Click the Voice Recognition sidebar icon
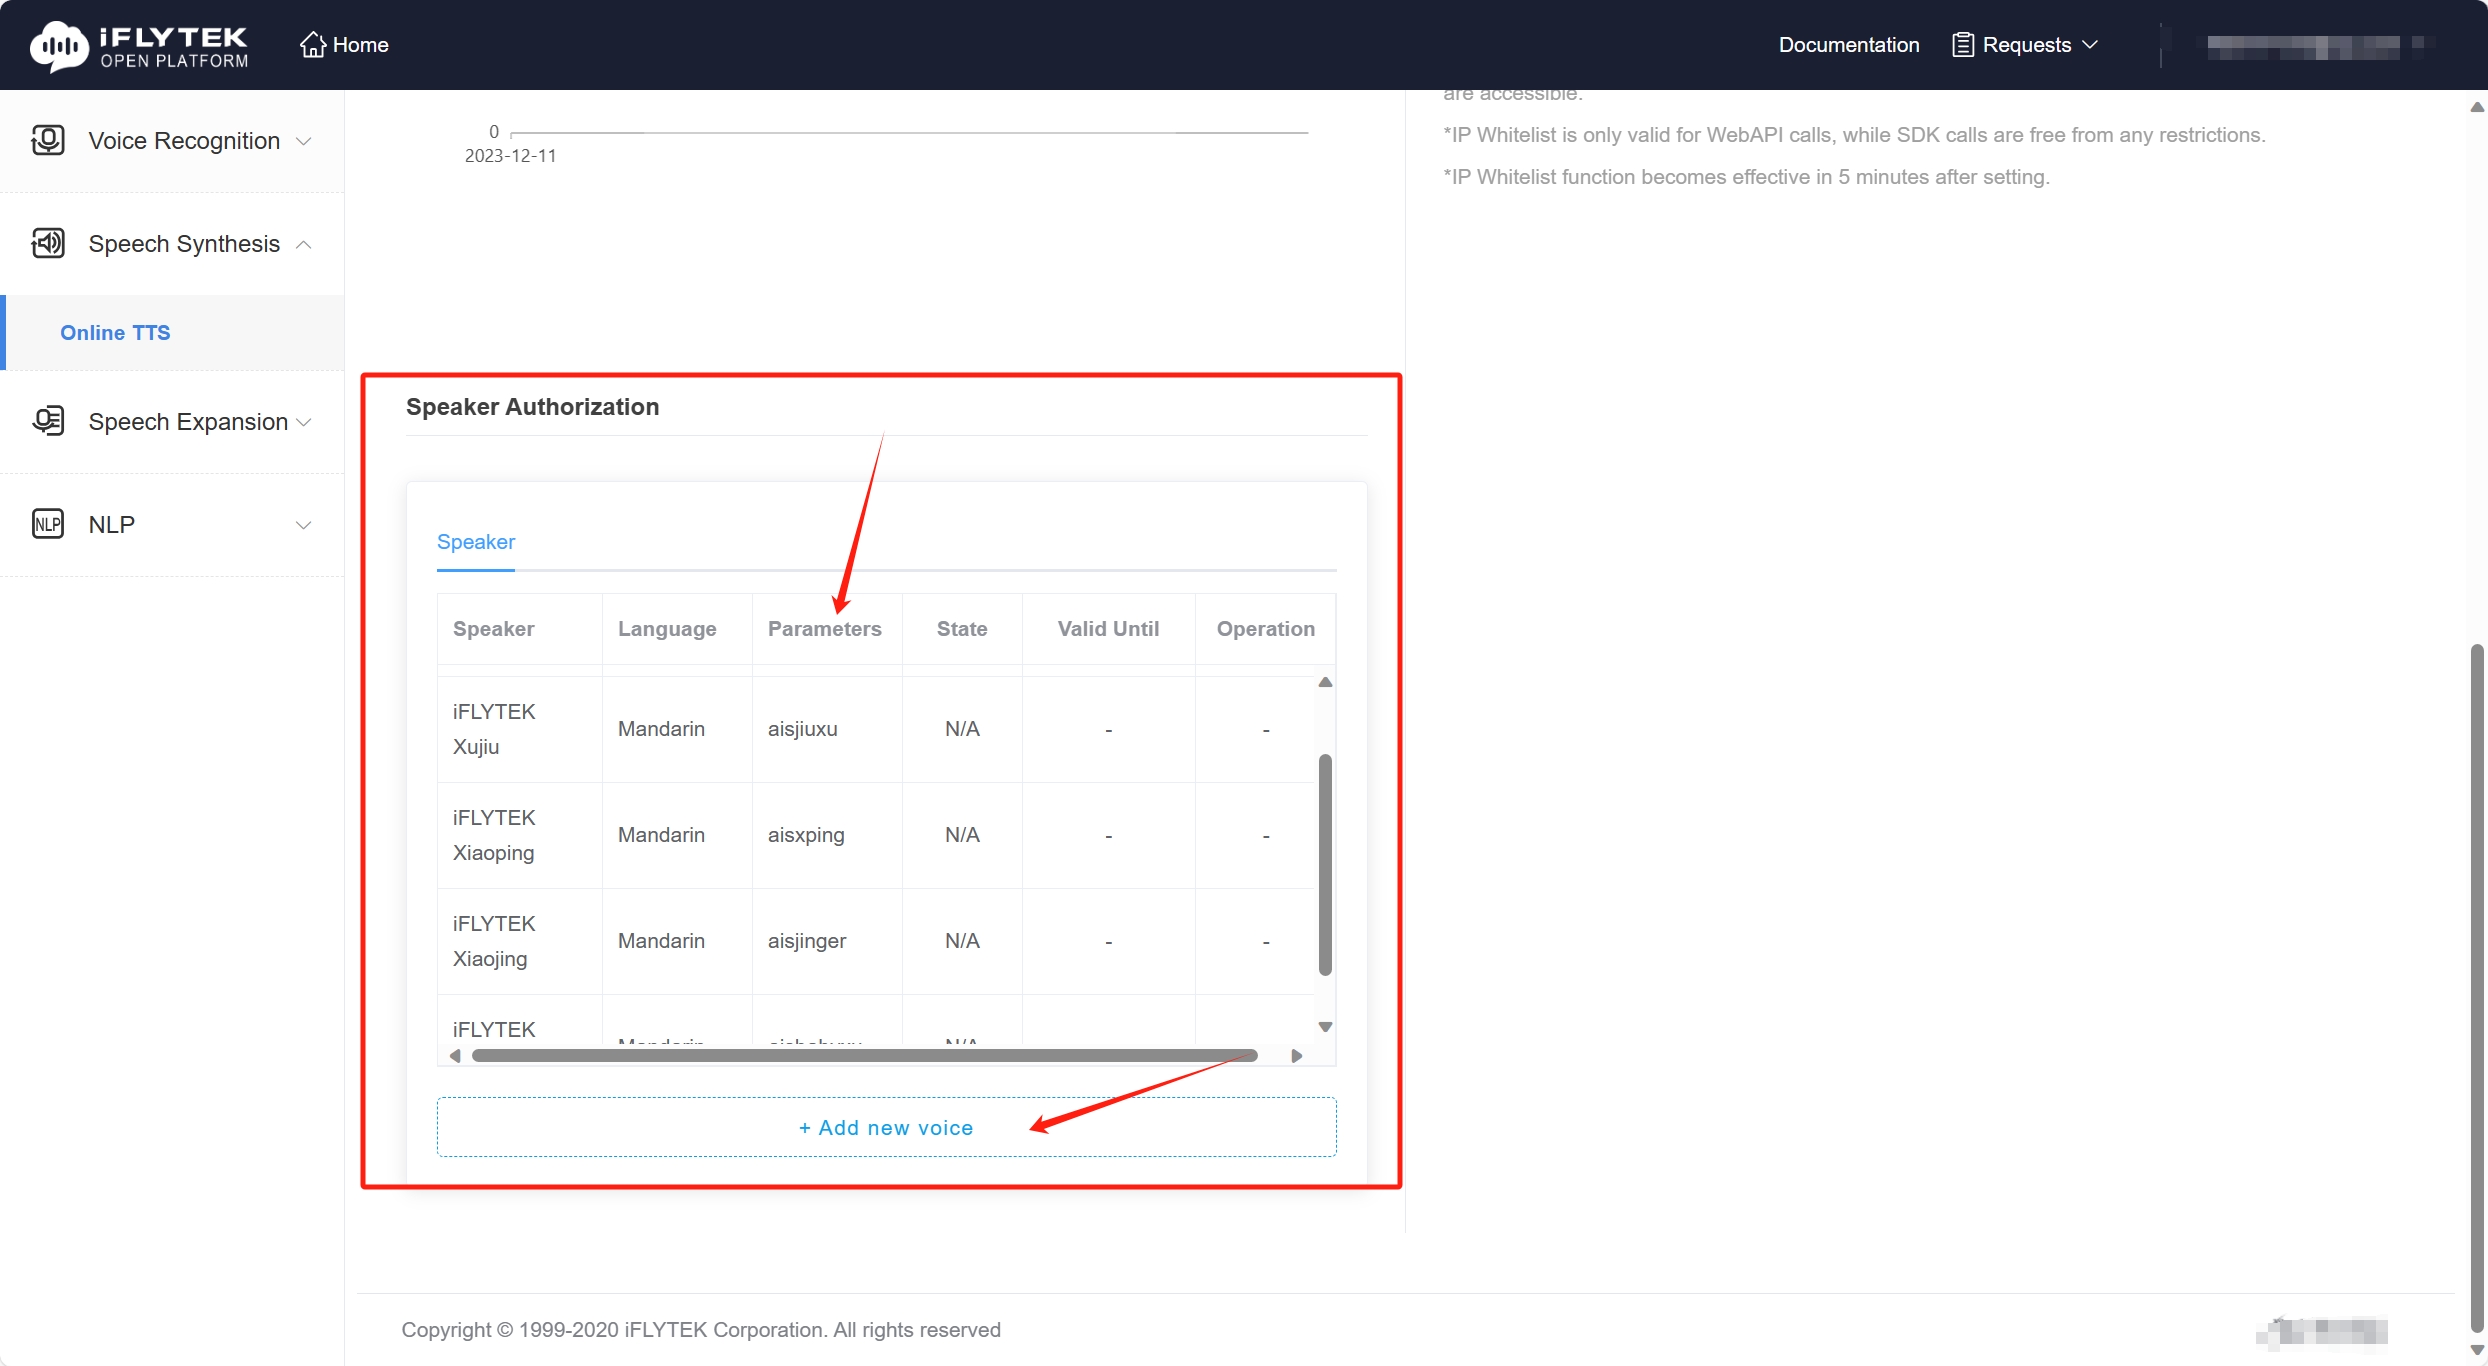Screen dimensions: 2488x1366 (x=48, y=140)
